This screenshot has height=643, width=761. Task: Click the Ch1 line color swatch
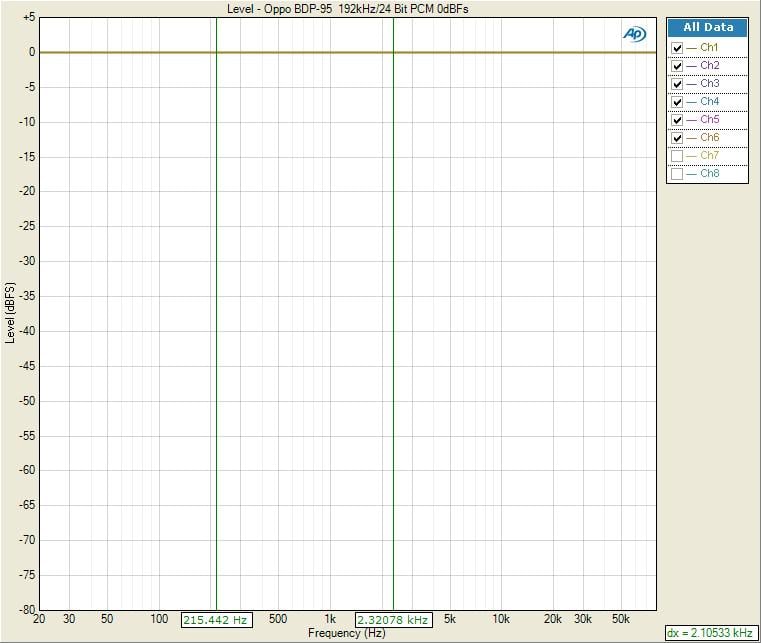click(691, 49)
